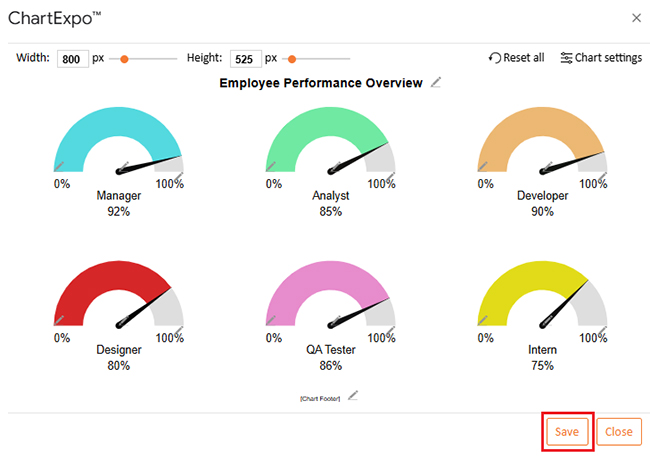Click the Height slider handle

(x=292, y=59)
